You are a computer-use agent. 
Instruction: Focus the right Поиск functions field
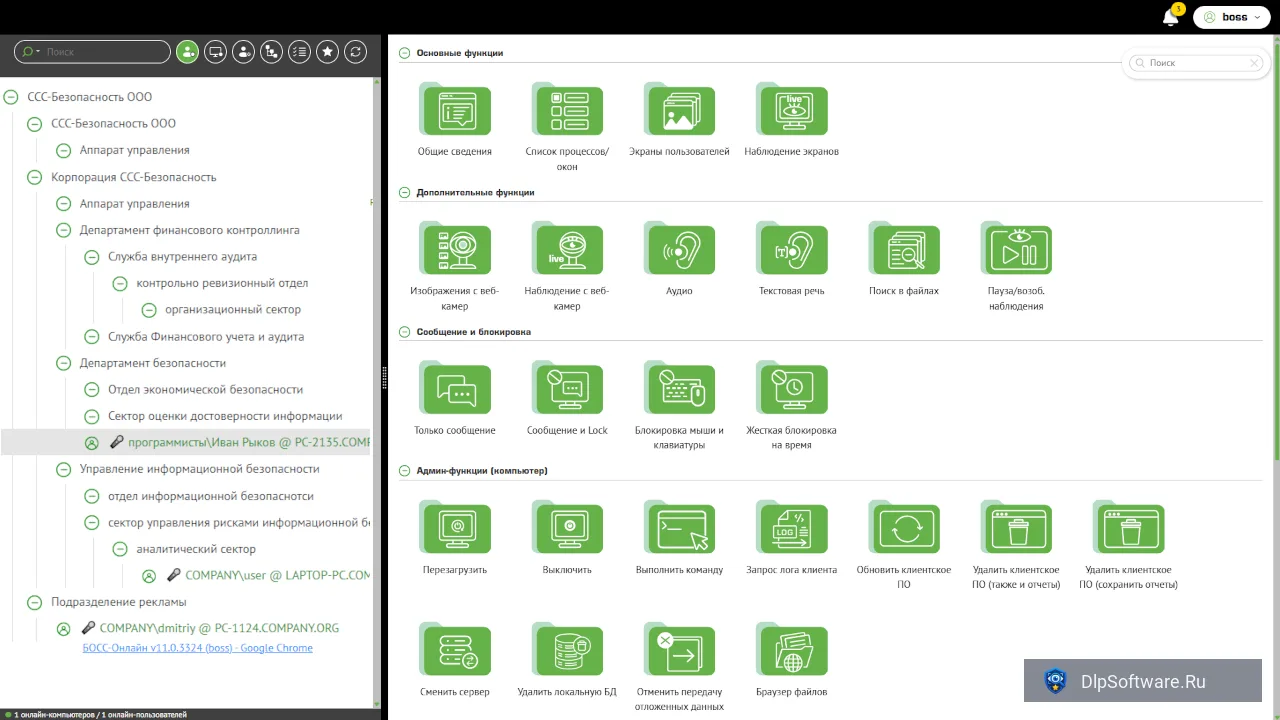(x=1195, y=63)
